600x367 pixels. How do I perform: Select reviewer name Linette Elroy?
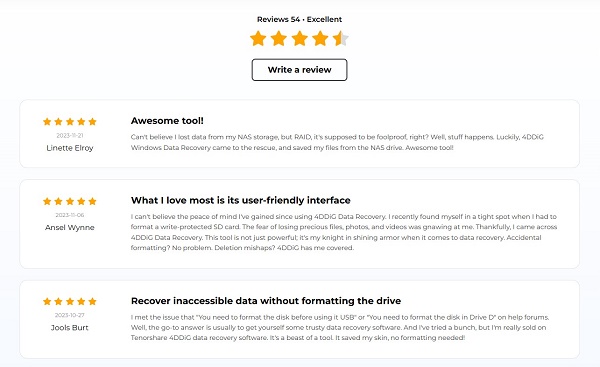click(x=70, y=148)
